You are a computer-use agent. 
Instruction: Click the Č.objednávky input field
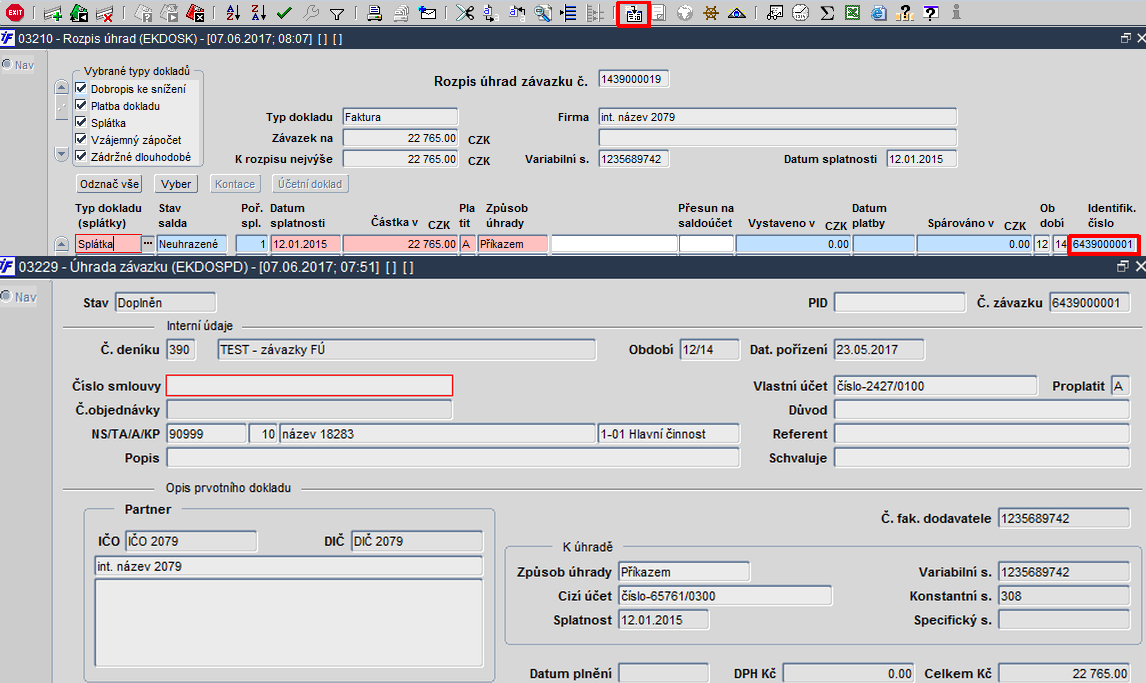[309, 410]
